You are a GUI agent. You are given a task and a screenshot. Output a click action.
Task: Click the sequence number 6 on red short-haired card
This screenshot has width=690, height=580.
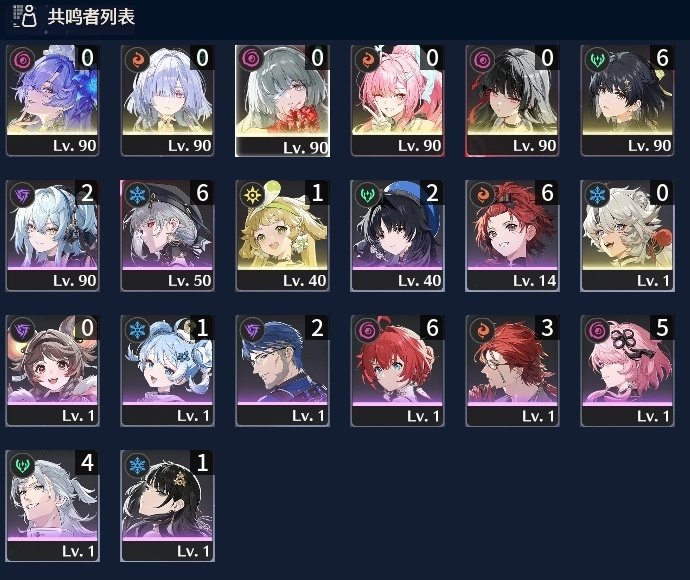coord(432,328)
